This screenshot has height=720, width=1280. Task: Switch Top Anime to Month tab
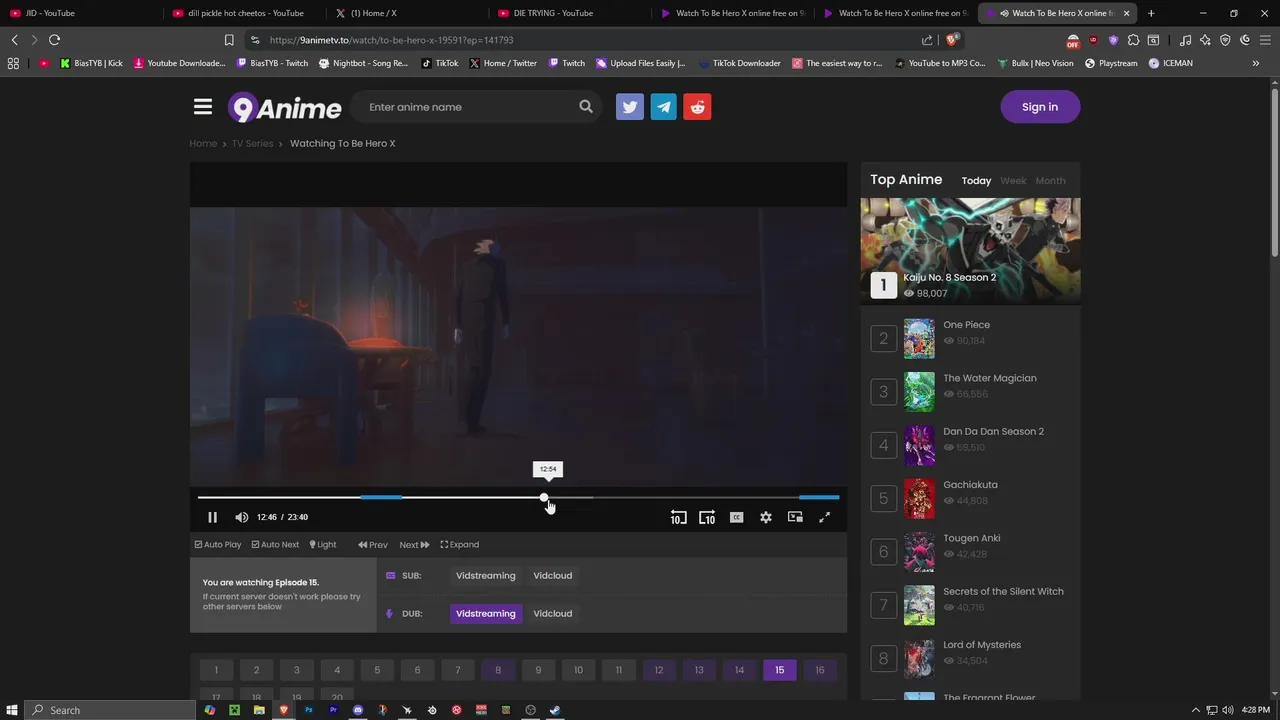point(1050,181)
